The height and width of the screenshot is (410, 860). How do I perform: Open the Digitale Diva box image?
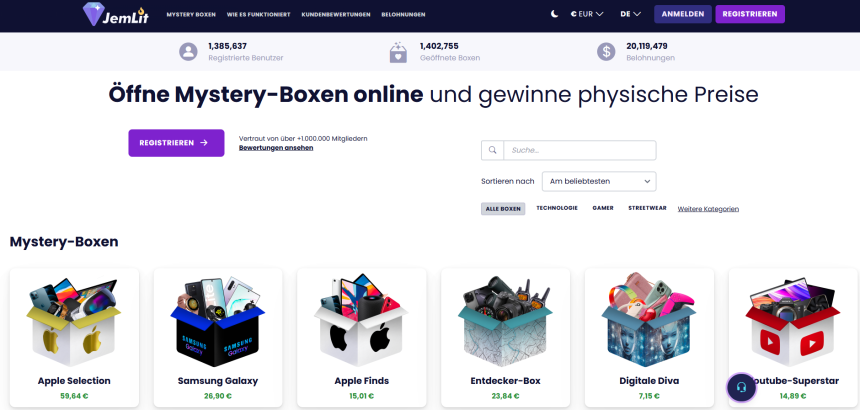649,321
